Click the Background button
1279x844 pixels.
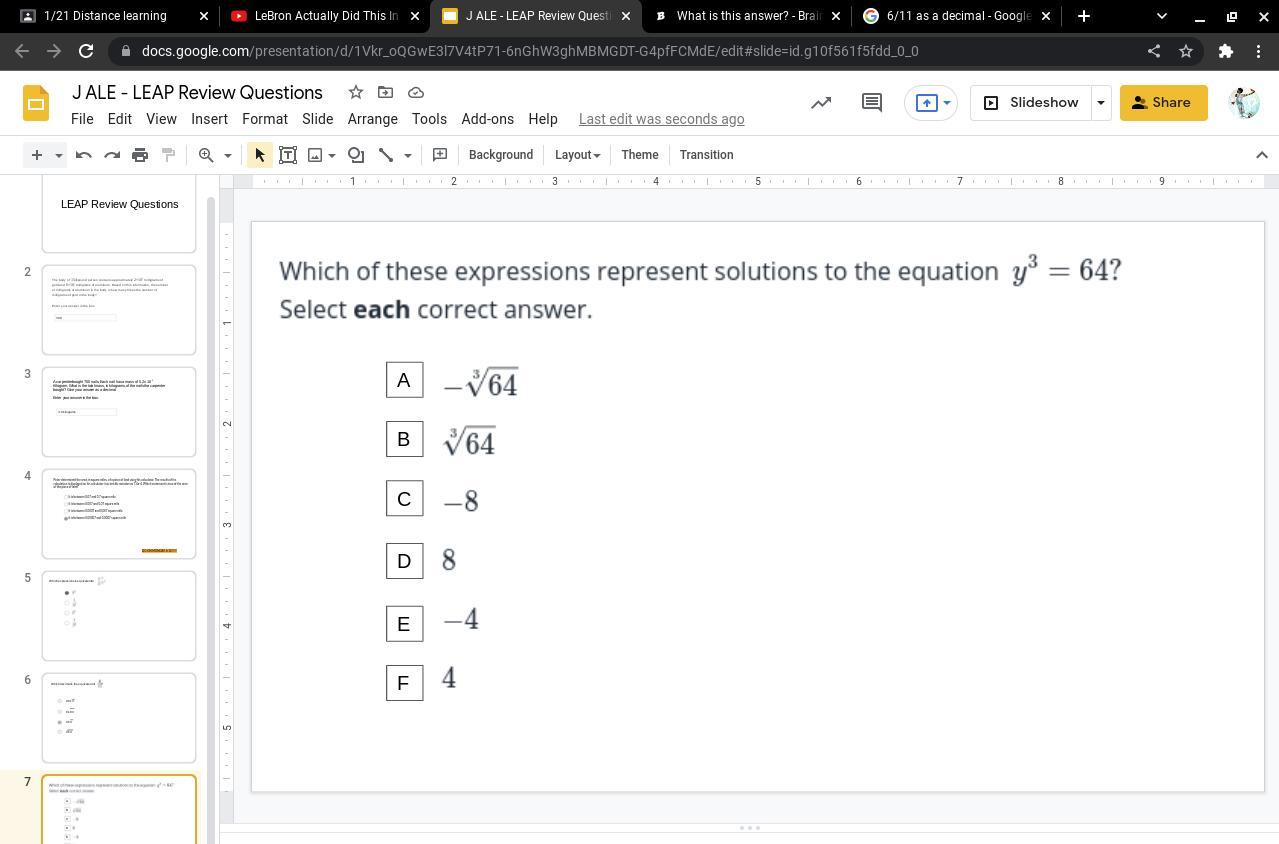click(500, 155)
